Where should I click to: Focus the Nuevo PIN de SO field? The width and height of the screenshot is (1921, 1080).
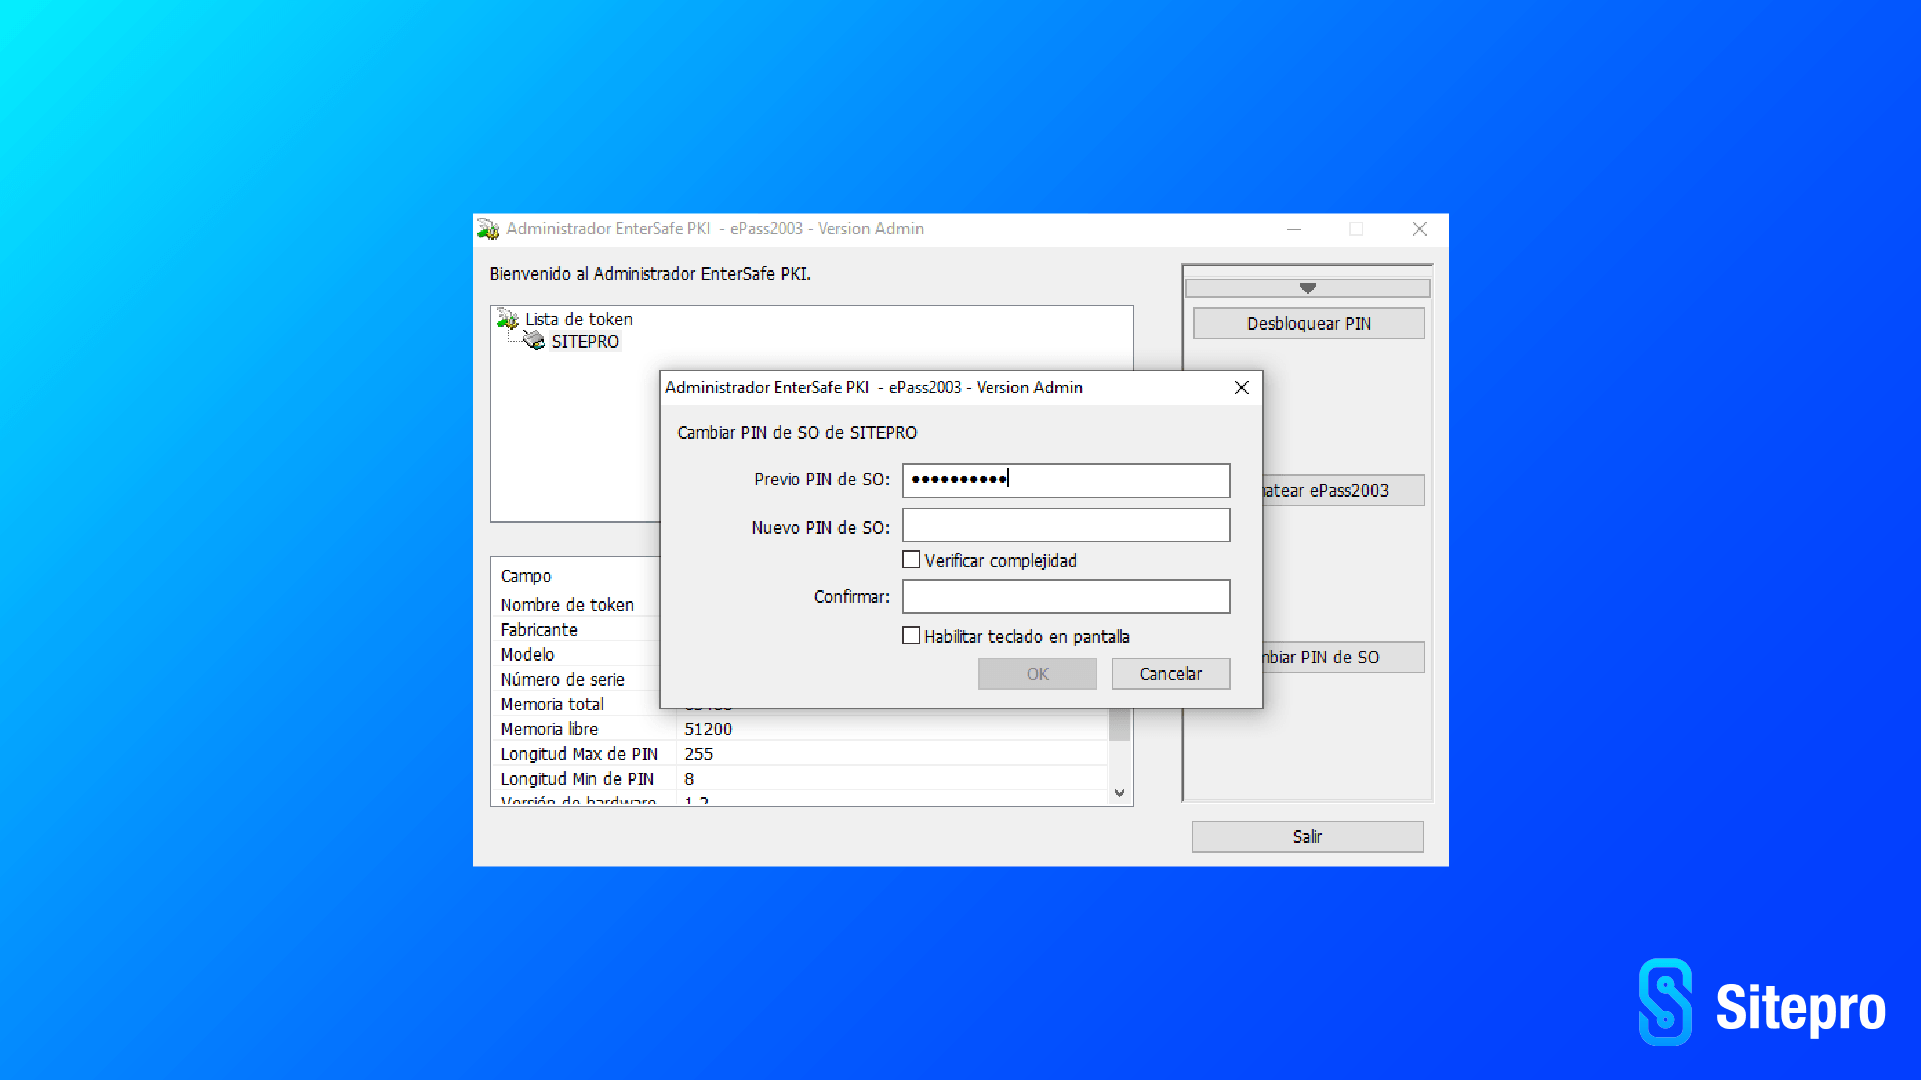(x=1066, y=526)
